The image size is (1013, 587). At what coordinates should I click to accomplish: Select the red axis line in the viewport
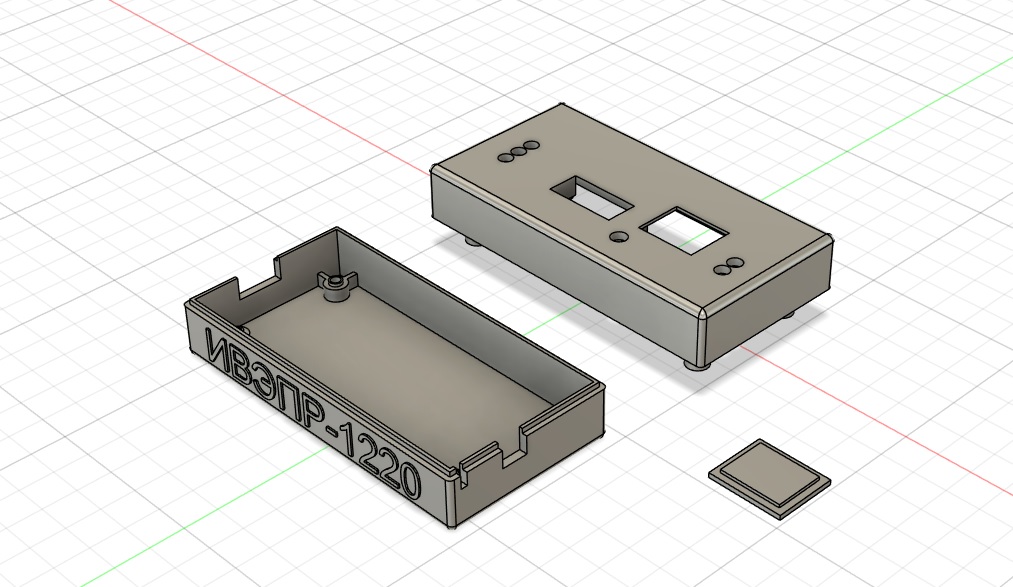coord(250,82)
